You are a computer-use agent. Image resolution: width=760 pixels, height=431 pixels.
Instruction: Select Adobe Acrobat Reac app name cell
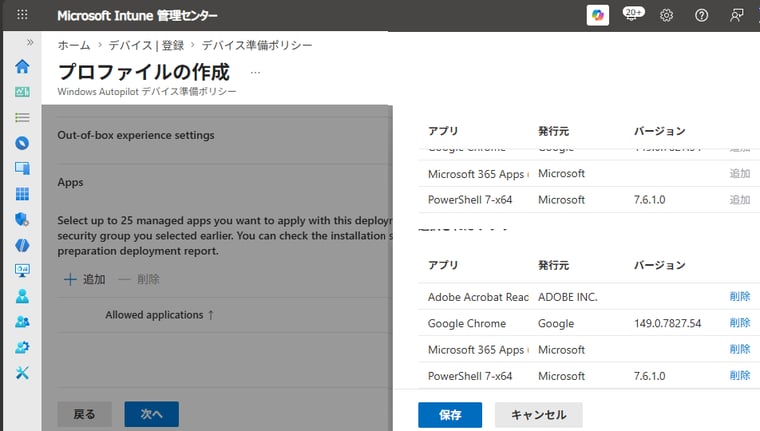478,297
